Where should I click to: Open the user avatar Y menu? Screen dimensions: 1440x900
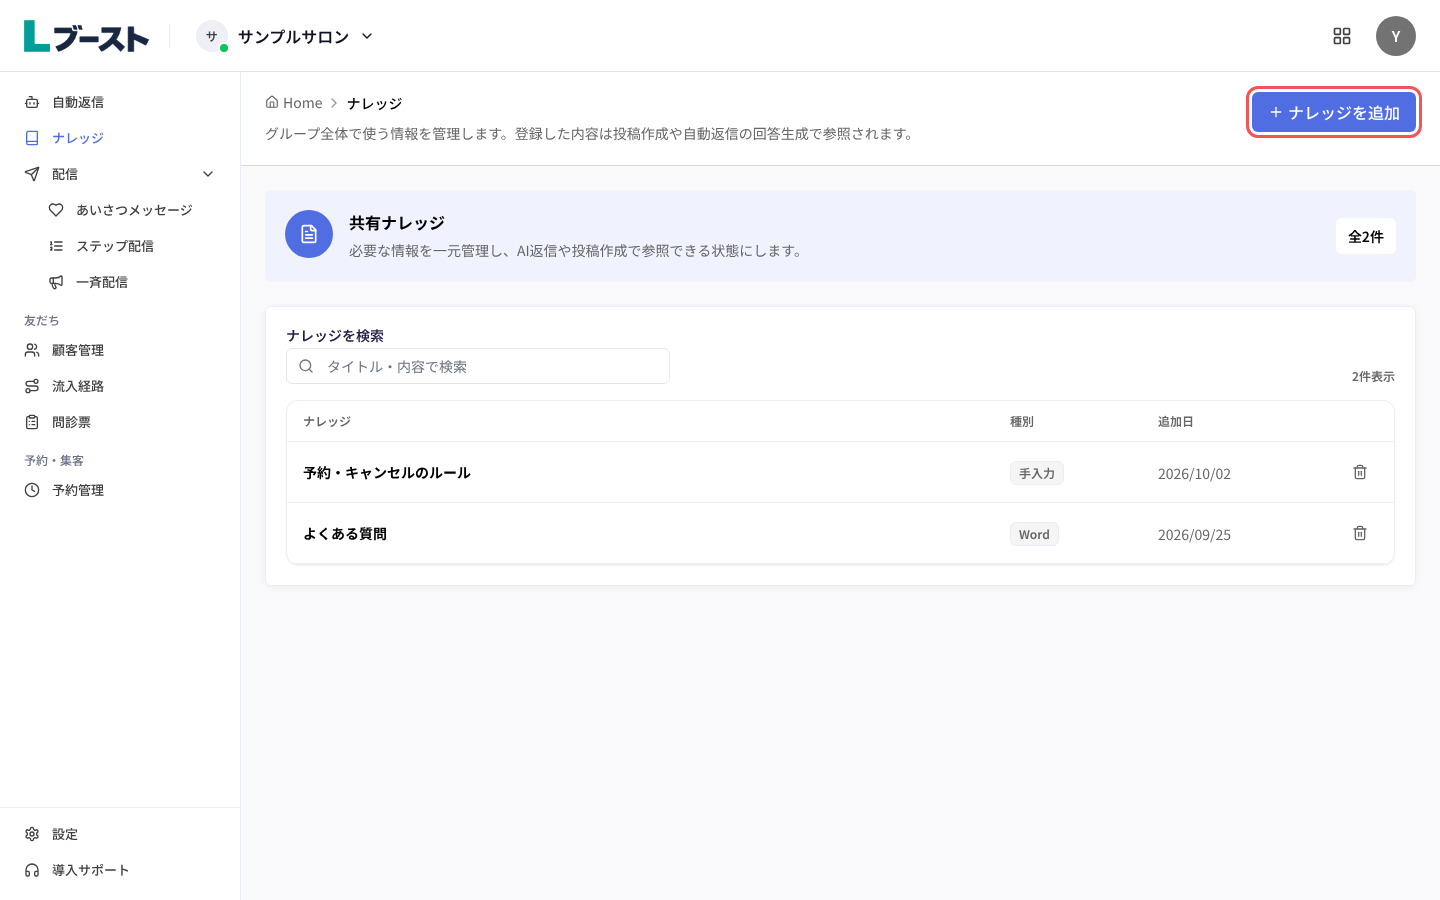tap(1396, 36)
